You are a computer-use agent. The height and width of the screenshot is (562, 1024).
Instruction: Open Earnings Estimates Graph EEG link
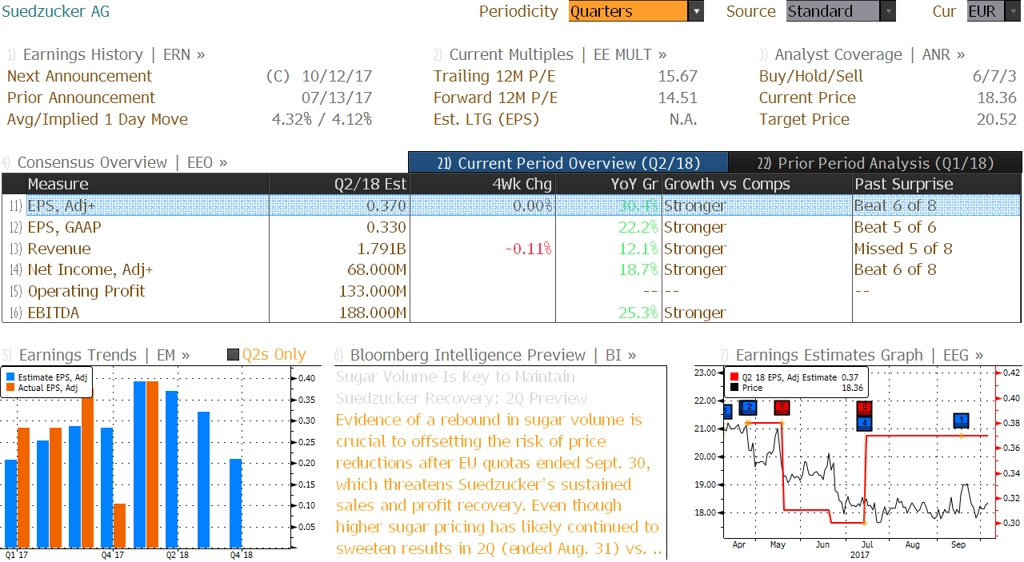859,355
